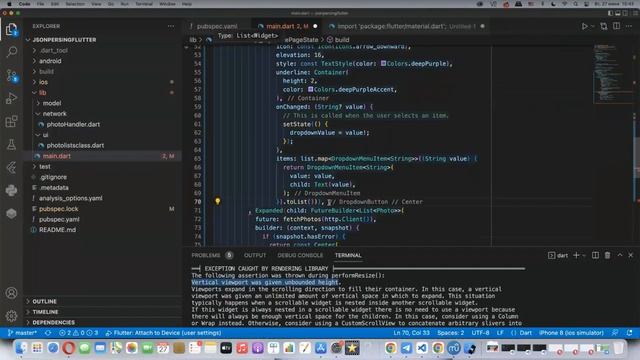Click the master branch in status bar
The image size is (640, 360).
(22, 333)
